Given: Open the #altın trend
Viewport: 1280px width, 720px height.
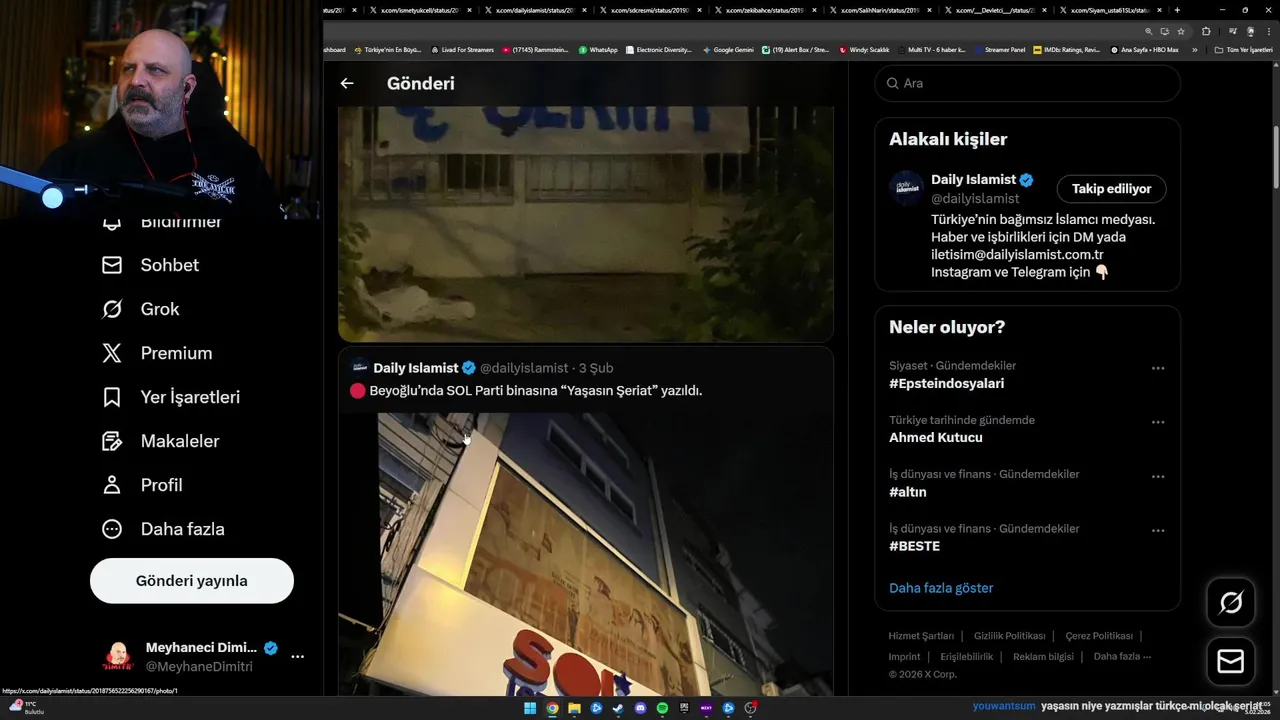Looking at the screenshot, I should [908, 492].
